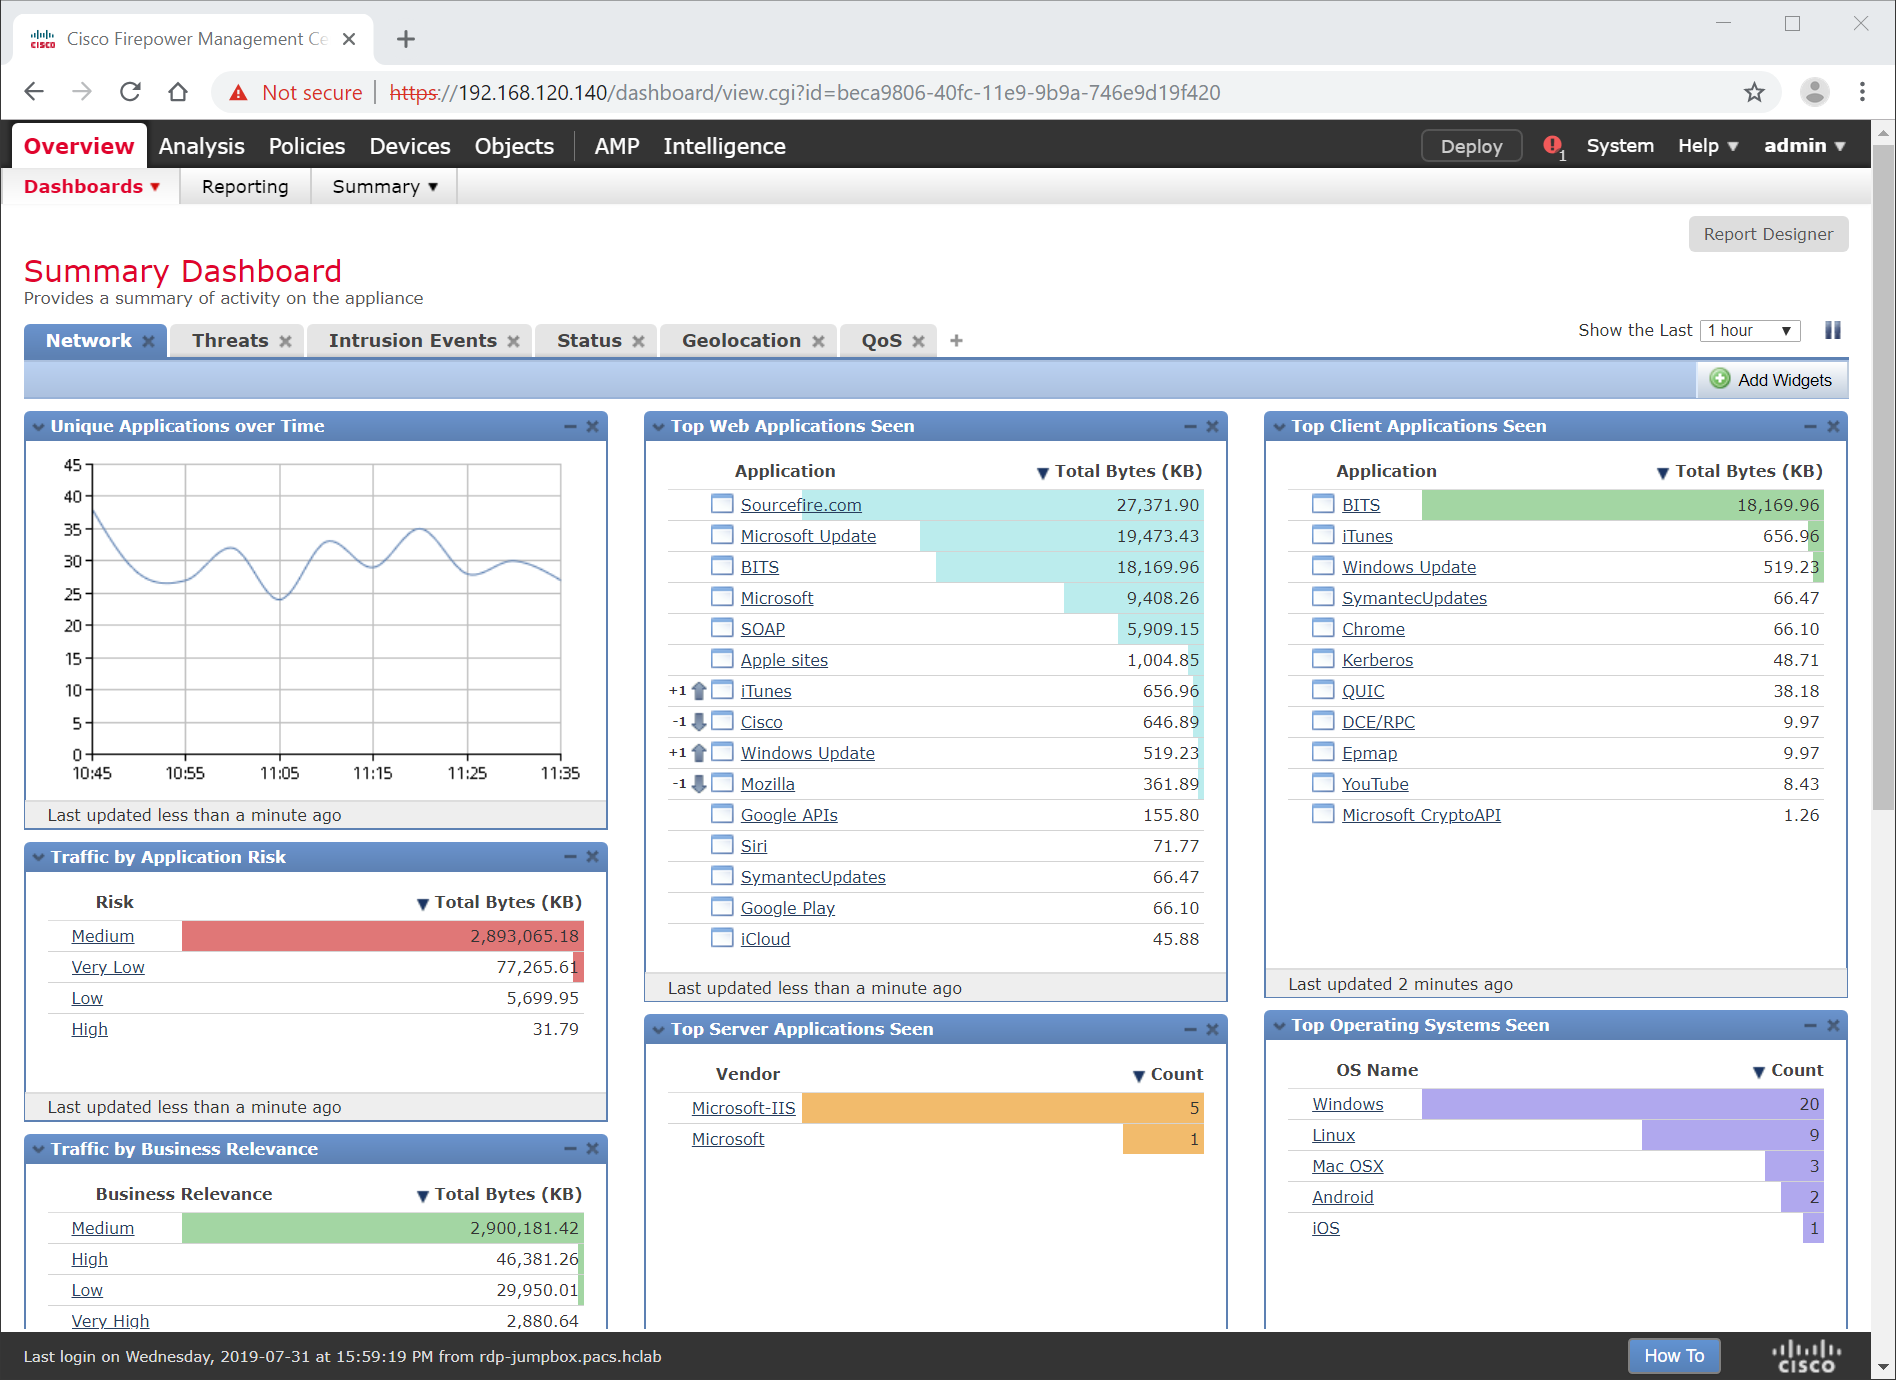
Task: Open the Show the Last time dropdown
Action: point(1749,331)
